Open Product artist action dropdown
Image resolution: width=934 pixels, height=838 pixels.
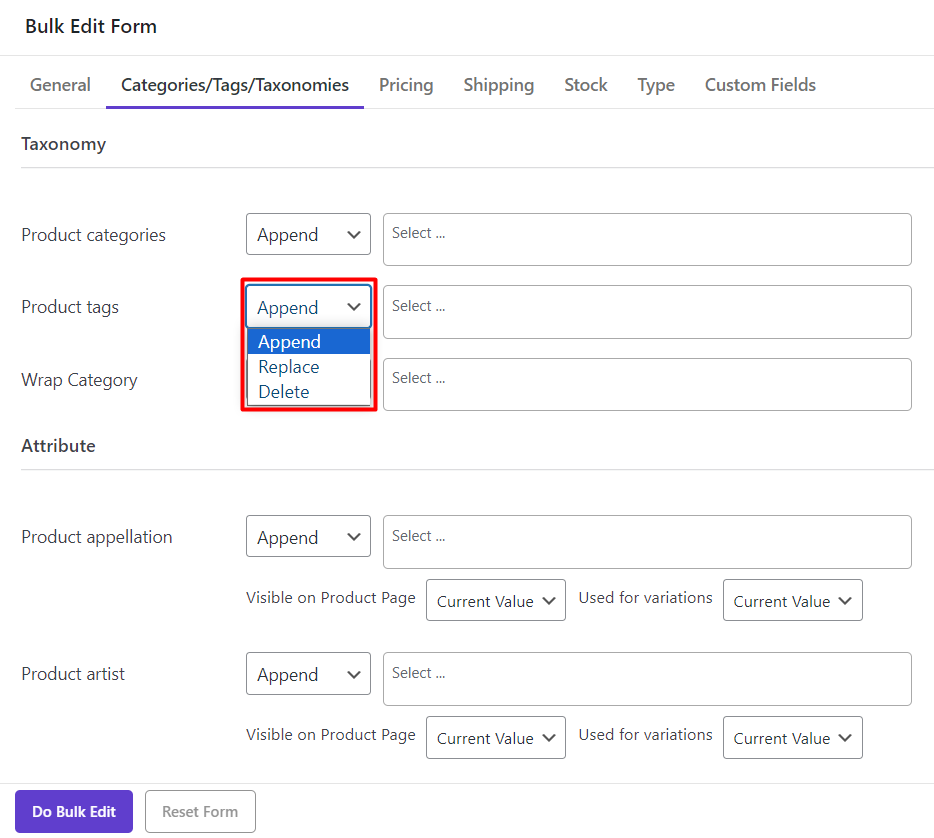click(308, 674)
